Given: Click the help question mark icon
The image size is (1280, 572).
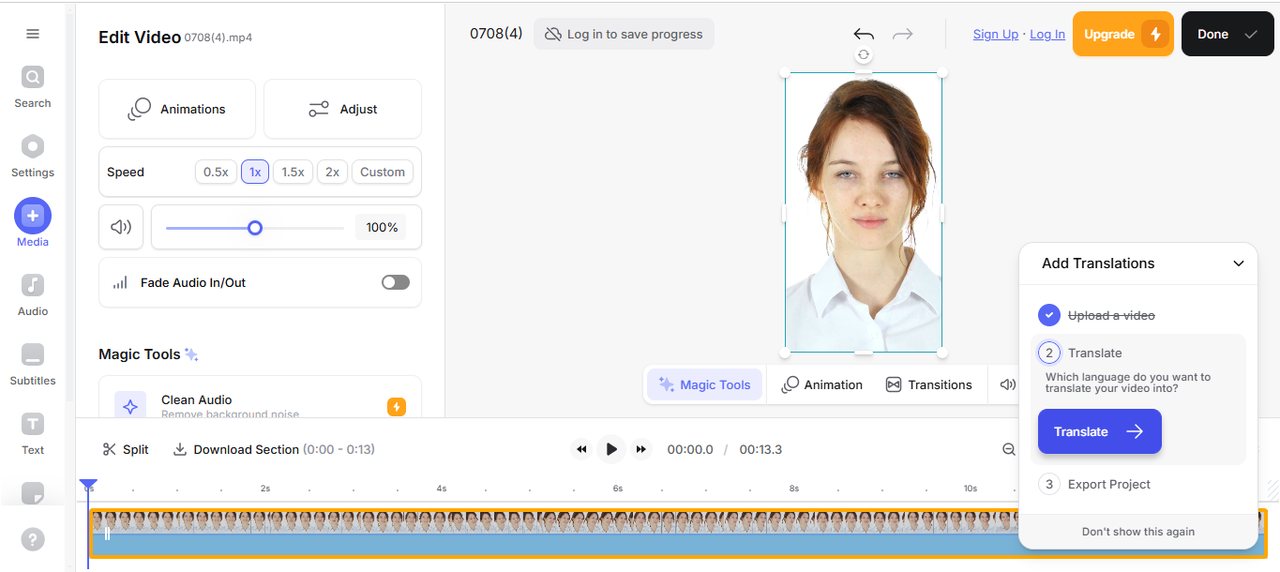Looking at the screenshot, I should (x=33, y=540).
